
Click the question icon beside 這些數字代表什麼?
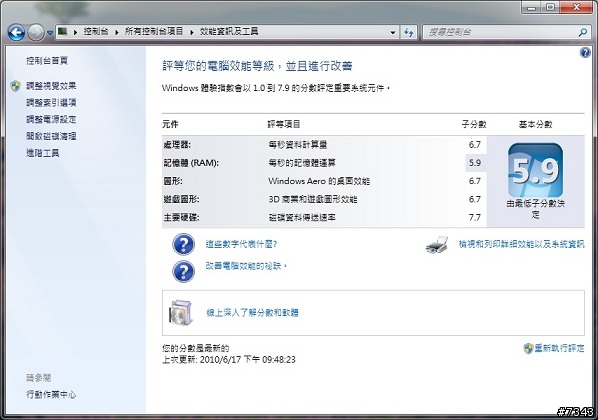pos(183,244)
